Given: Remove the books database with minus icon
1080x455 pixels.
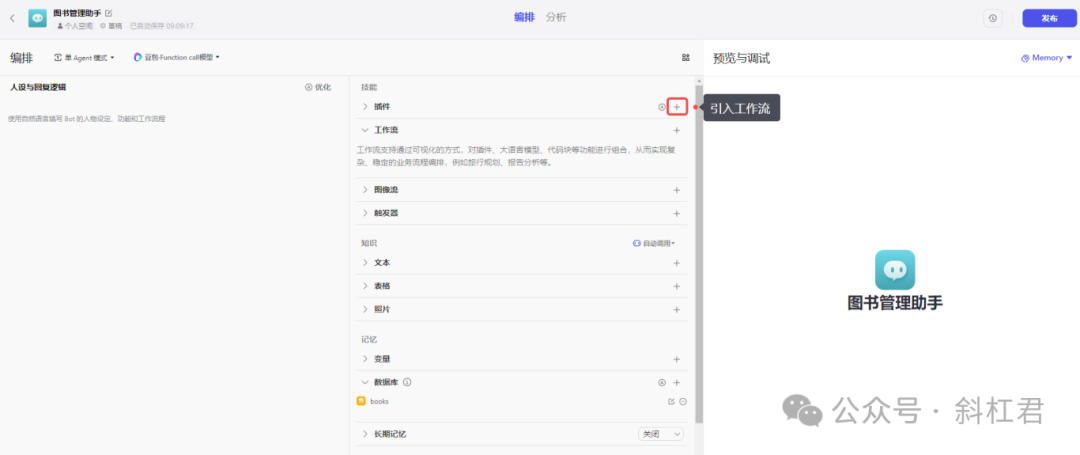Looking at the screenshot, I should point(683,401).
